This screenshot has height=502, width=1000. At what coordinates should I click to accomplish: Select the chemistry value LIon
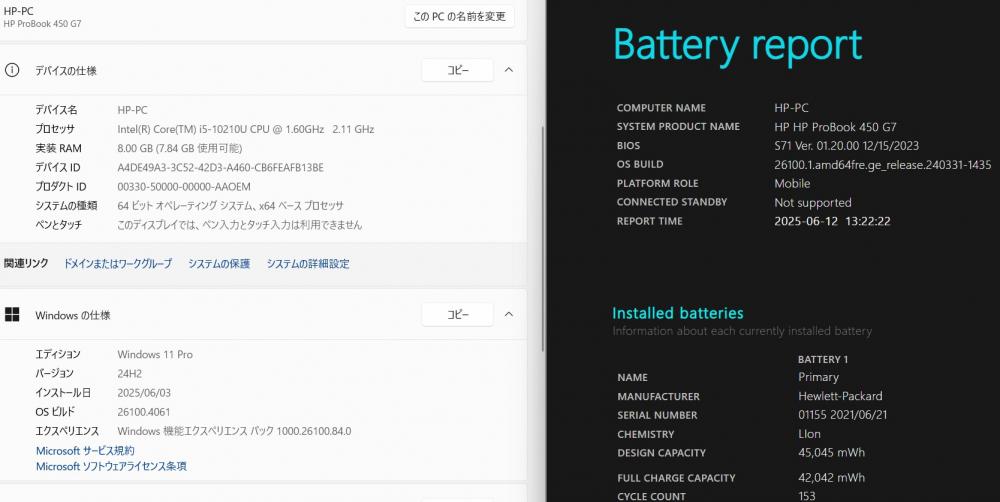coord(809,434)
